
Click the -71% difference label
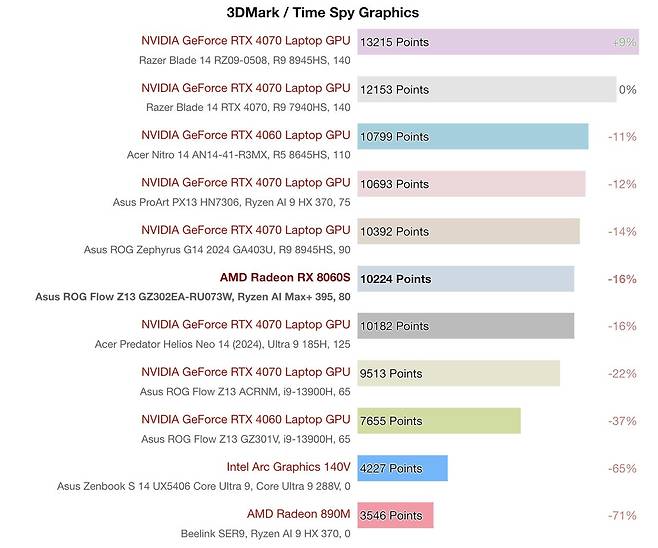pos(622,516)
